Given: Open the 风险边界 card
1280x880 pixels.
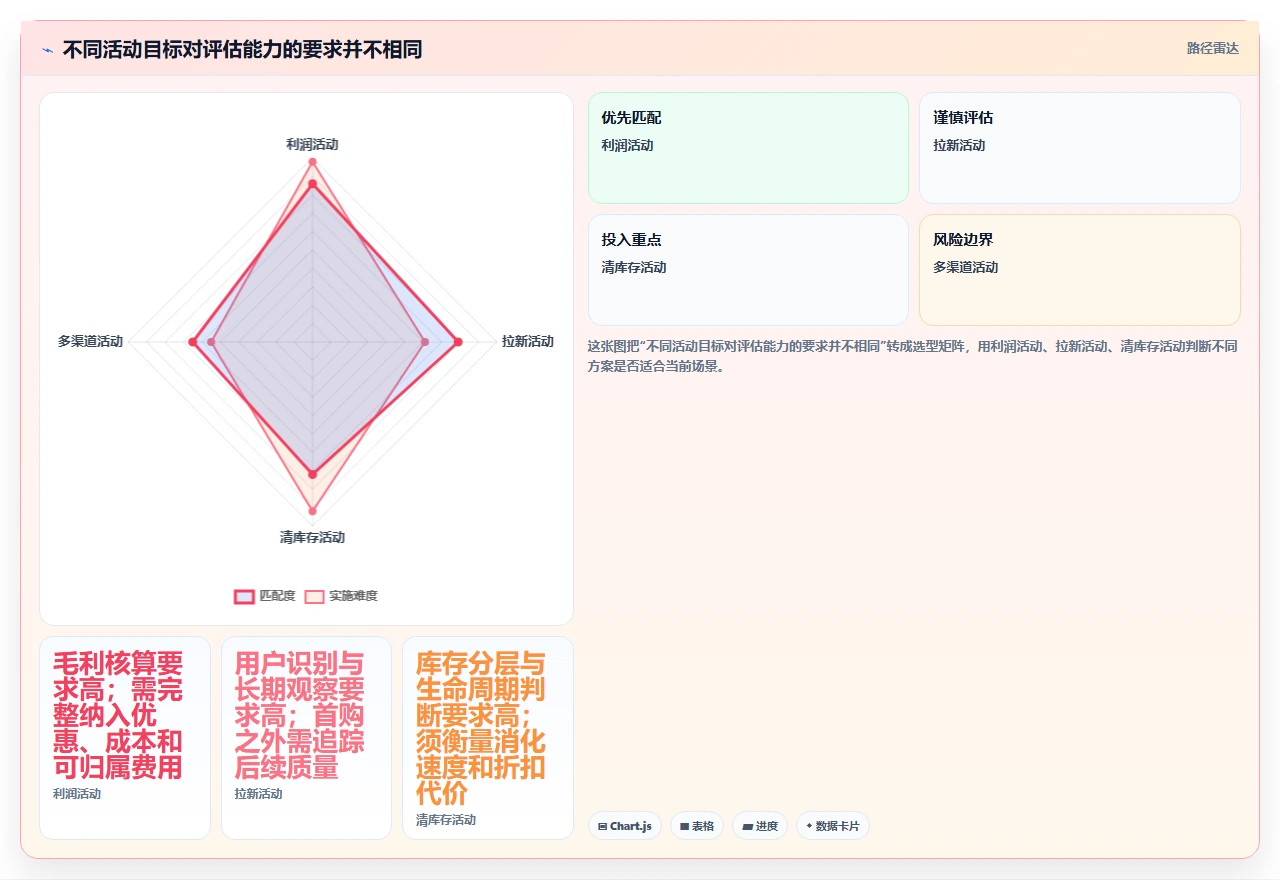Looking at the screenshot, I should 1080,270.
